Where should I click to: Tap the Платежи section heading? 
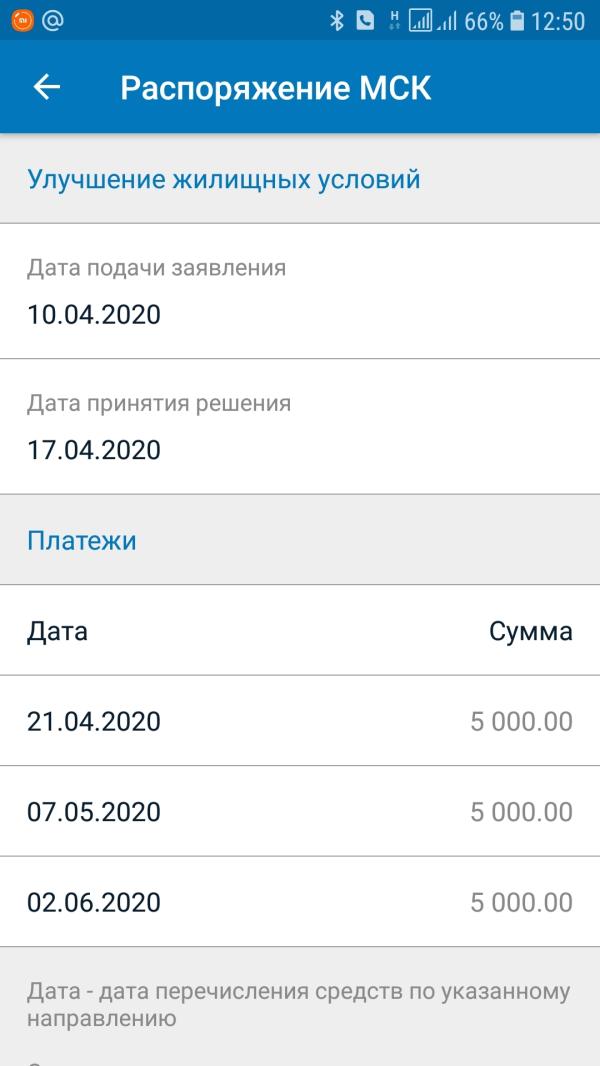tap(82, 540)
